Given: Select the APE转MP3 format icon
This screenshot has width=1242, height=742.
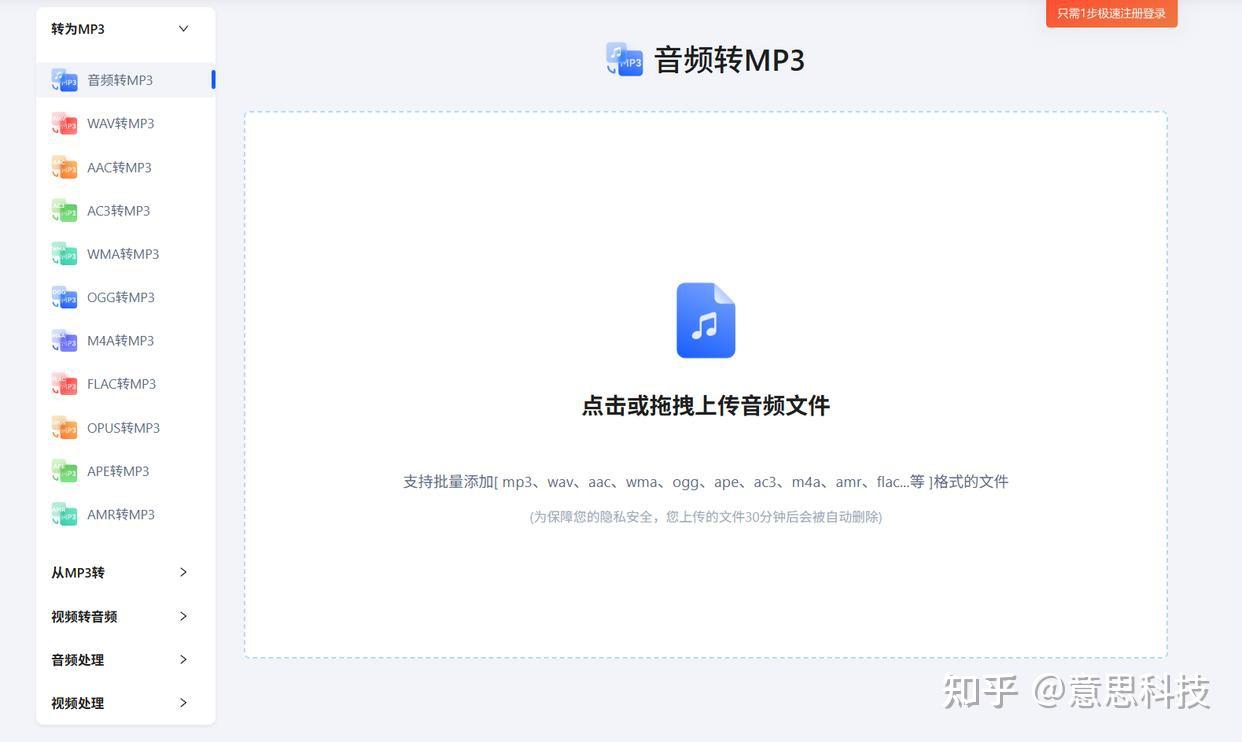Looking at the screenshot, I should tap(65, 470).
